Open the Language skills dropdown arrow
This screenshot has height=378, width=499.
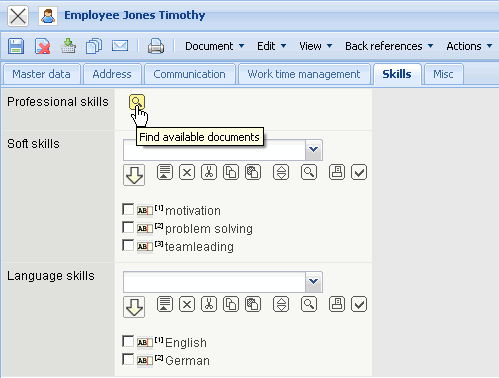[313, 282]
